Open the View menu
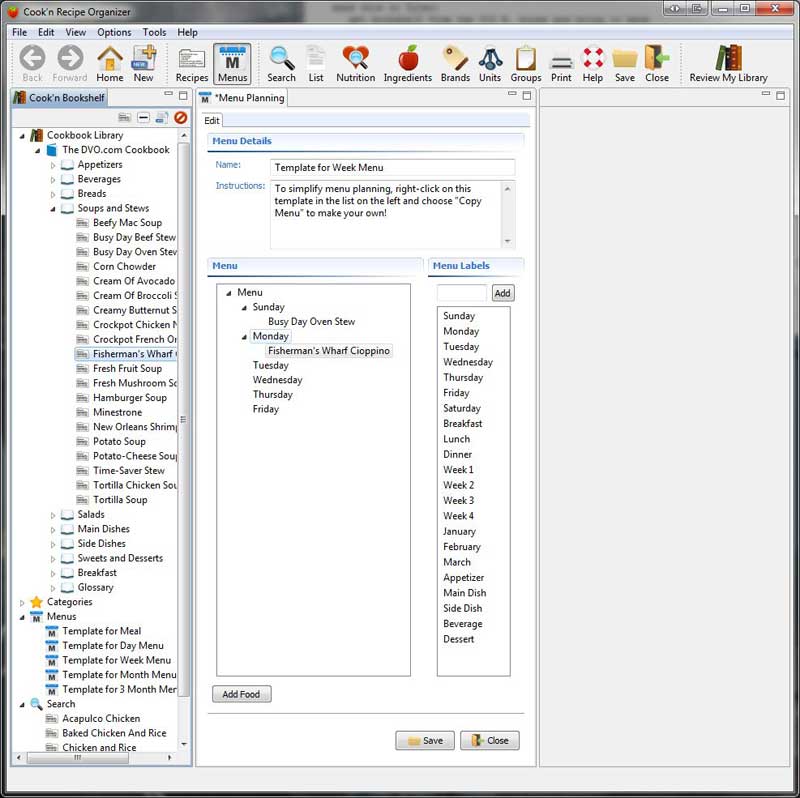The width and height of the screenshot is (800, 798). (76, 32)
